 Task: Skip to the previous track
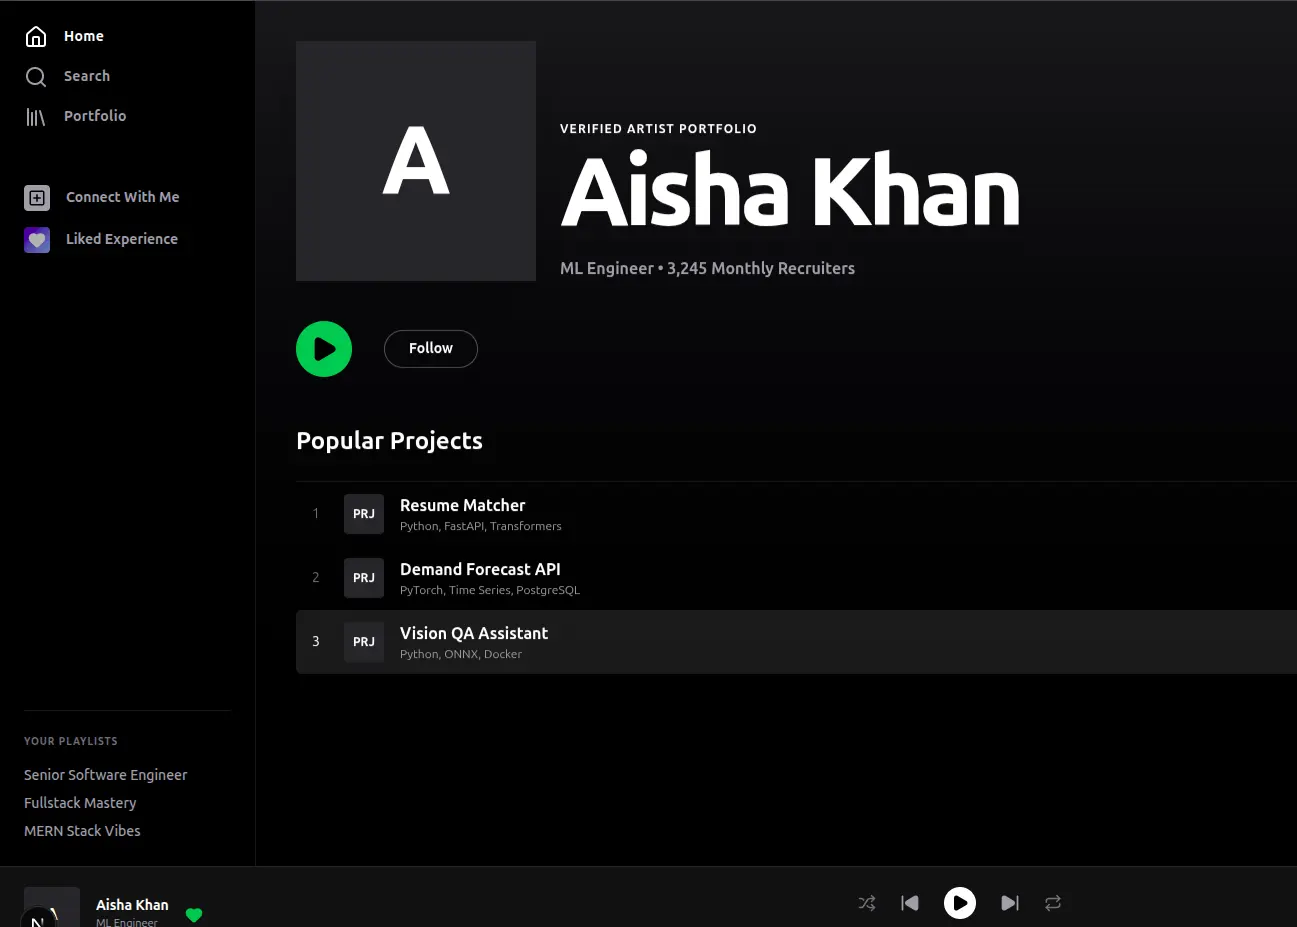click(910, 903)
